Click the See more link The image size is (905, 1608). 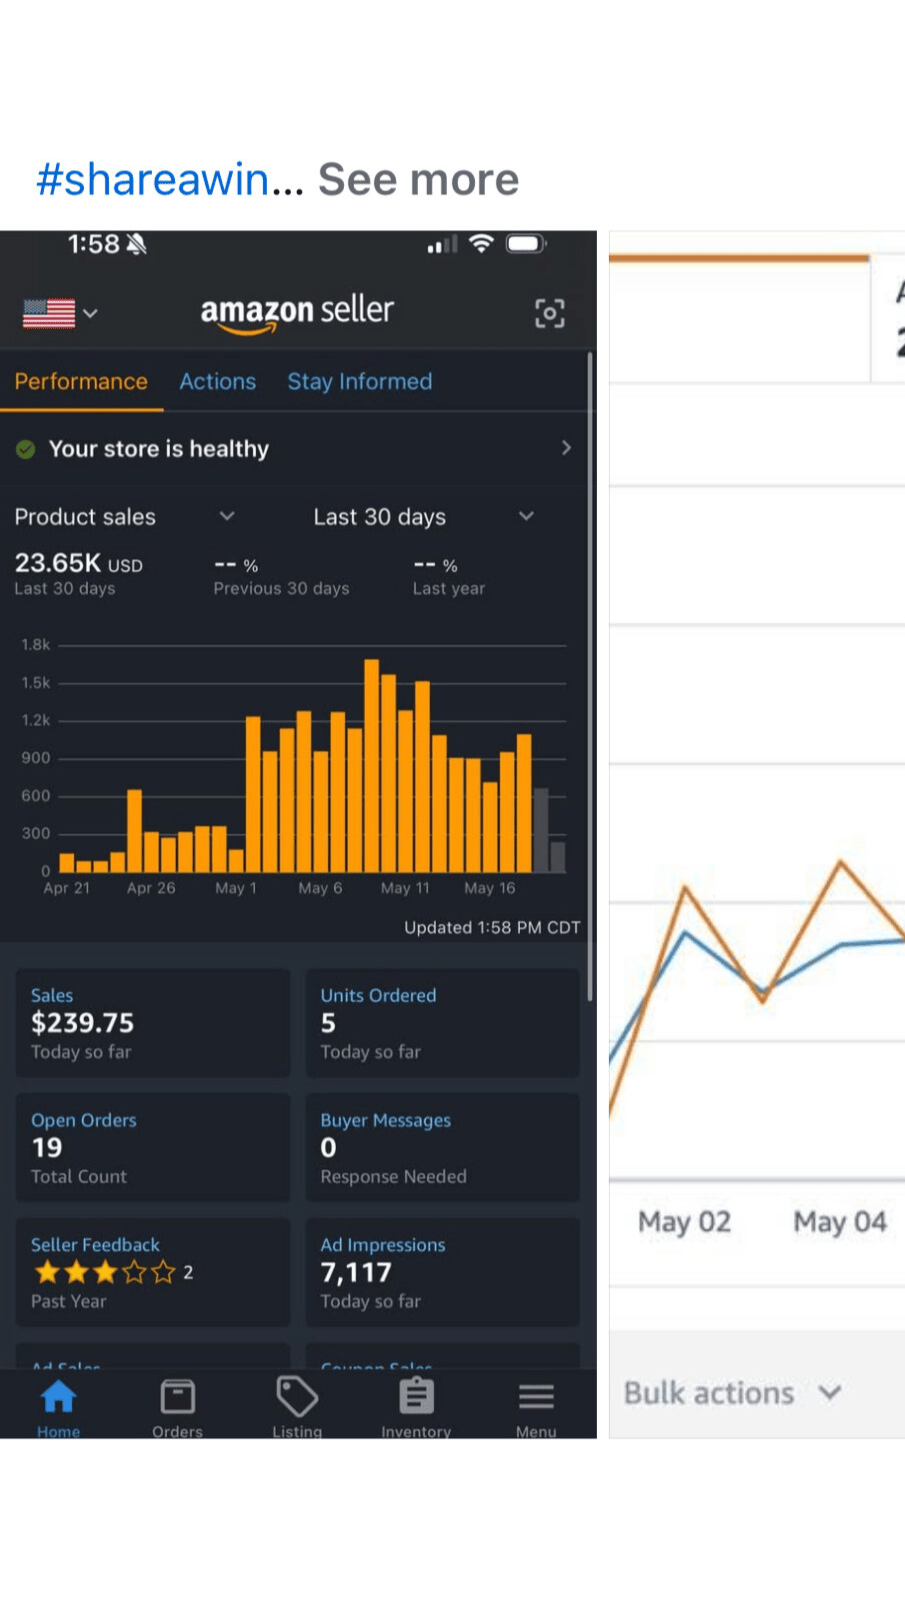coord(418,179)
